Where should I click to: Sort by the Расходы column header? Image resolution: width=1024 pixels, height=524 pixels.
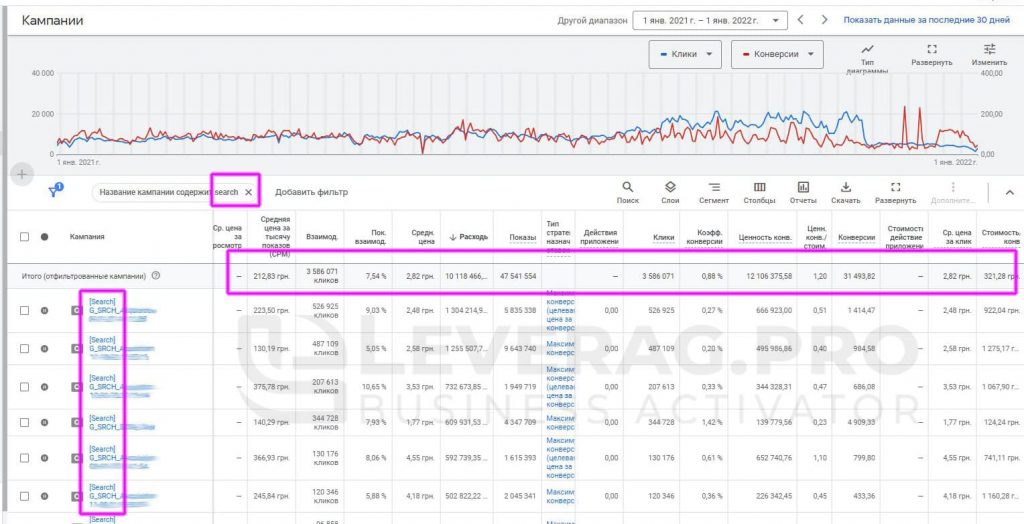click(x=468, y=237)
